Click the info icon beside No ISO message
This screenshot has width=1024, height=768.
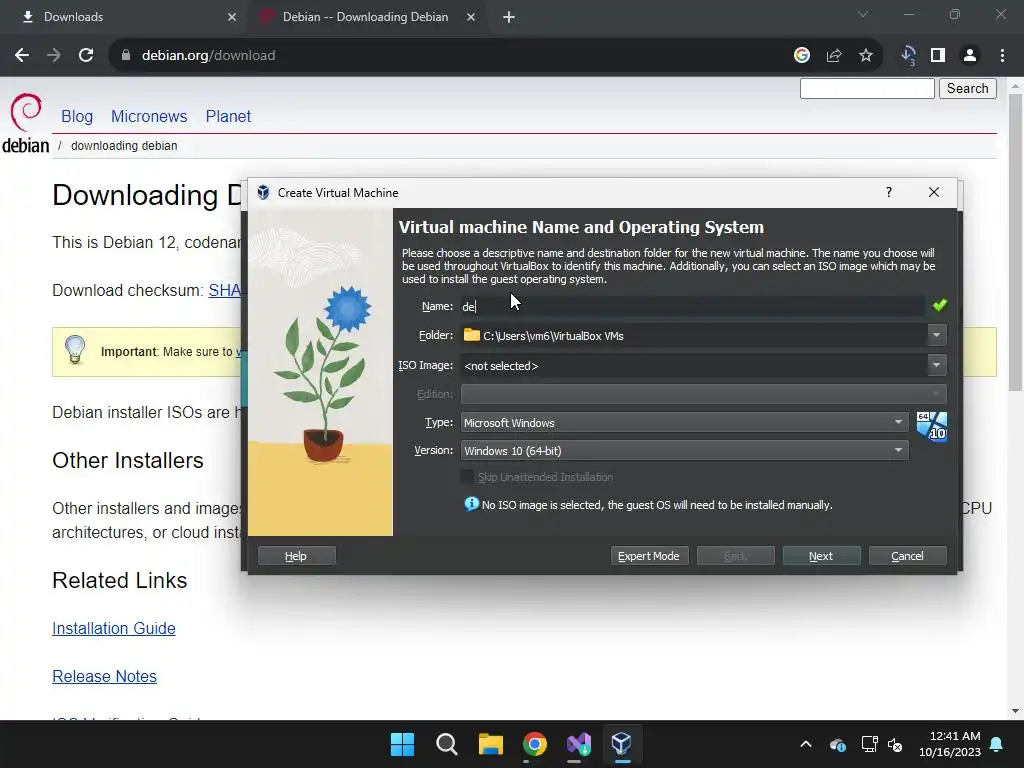point(471,504)
